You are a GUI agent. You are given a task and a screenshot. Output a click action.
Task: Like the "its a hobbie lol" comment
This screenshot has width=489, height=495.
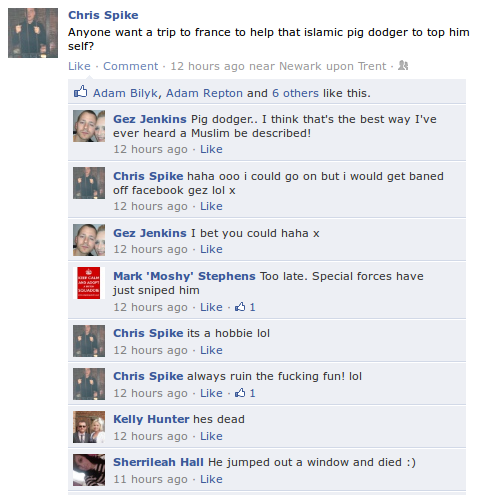211,350
